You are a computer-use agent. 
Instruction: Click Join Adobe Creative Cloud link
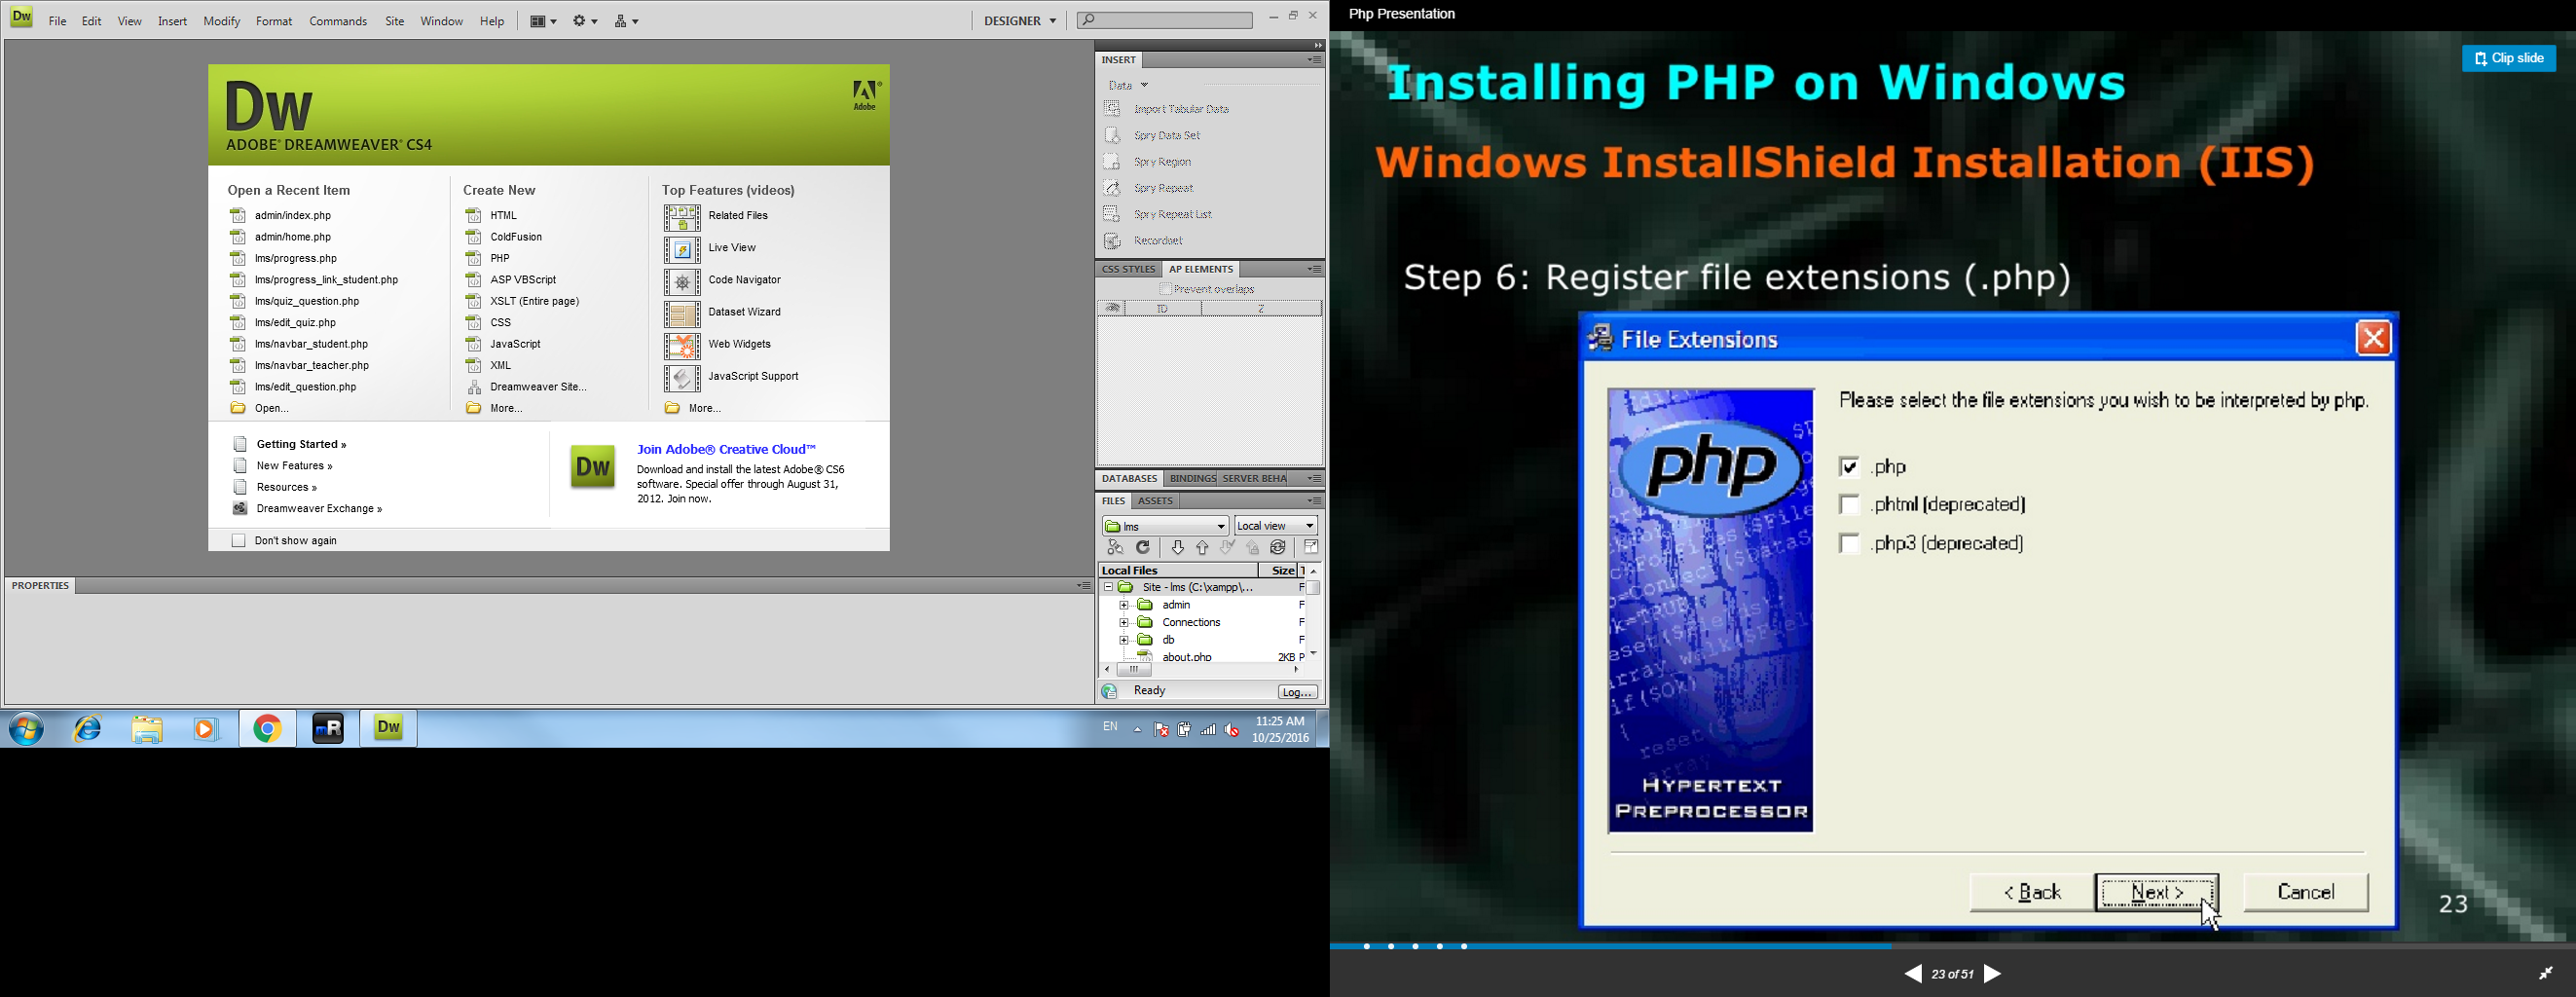(x=727, y=450)
